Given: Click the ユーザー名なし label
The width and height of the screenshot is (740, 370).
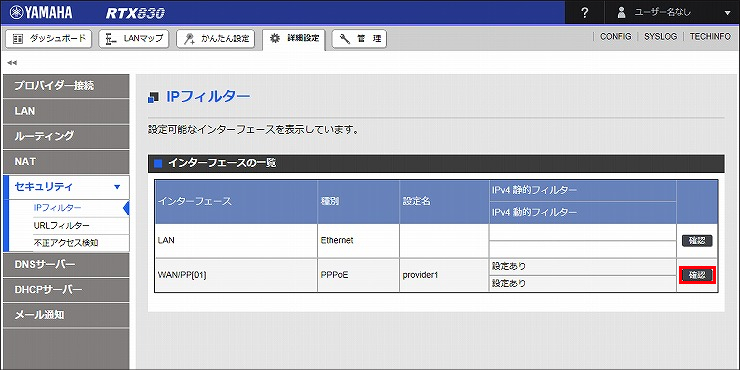Looking at the screenshot, I should click(x=664, y=13).
